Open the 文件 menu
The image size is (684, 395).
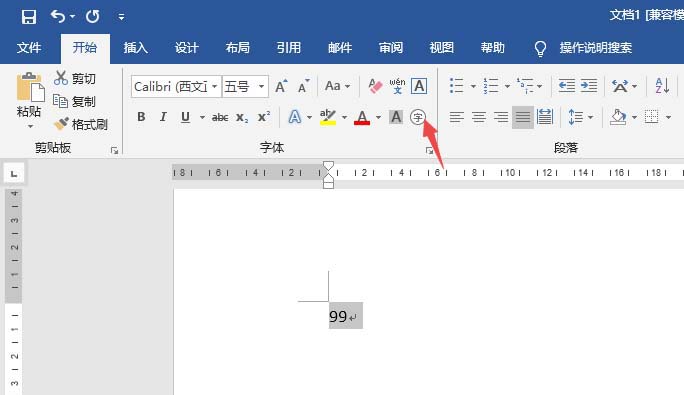pos(29,48)
